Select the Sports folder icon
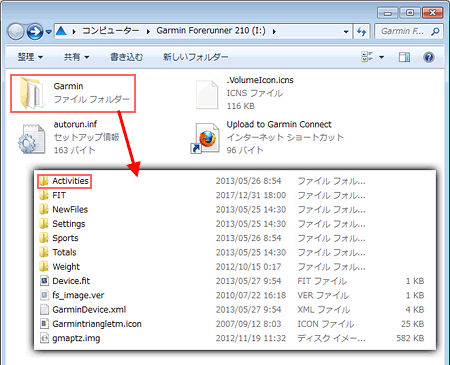450x365 pixels. 44,238
